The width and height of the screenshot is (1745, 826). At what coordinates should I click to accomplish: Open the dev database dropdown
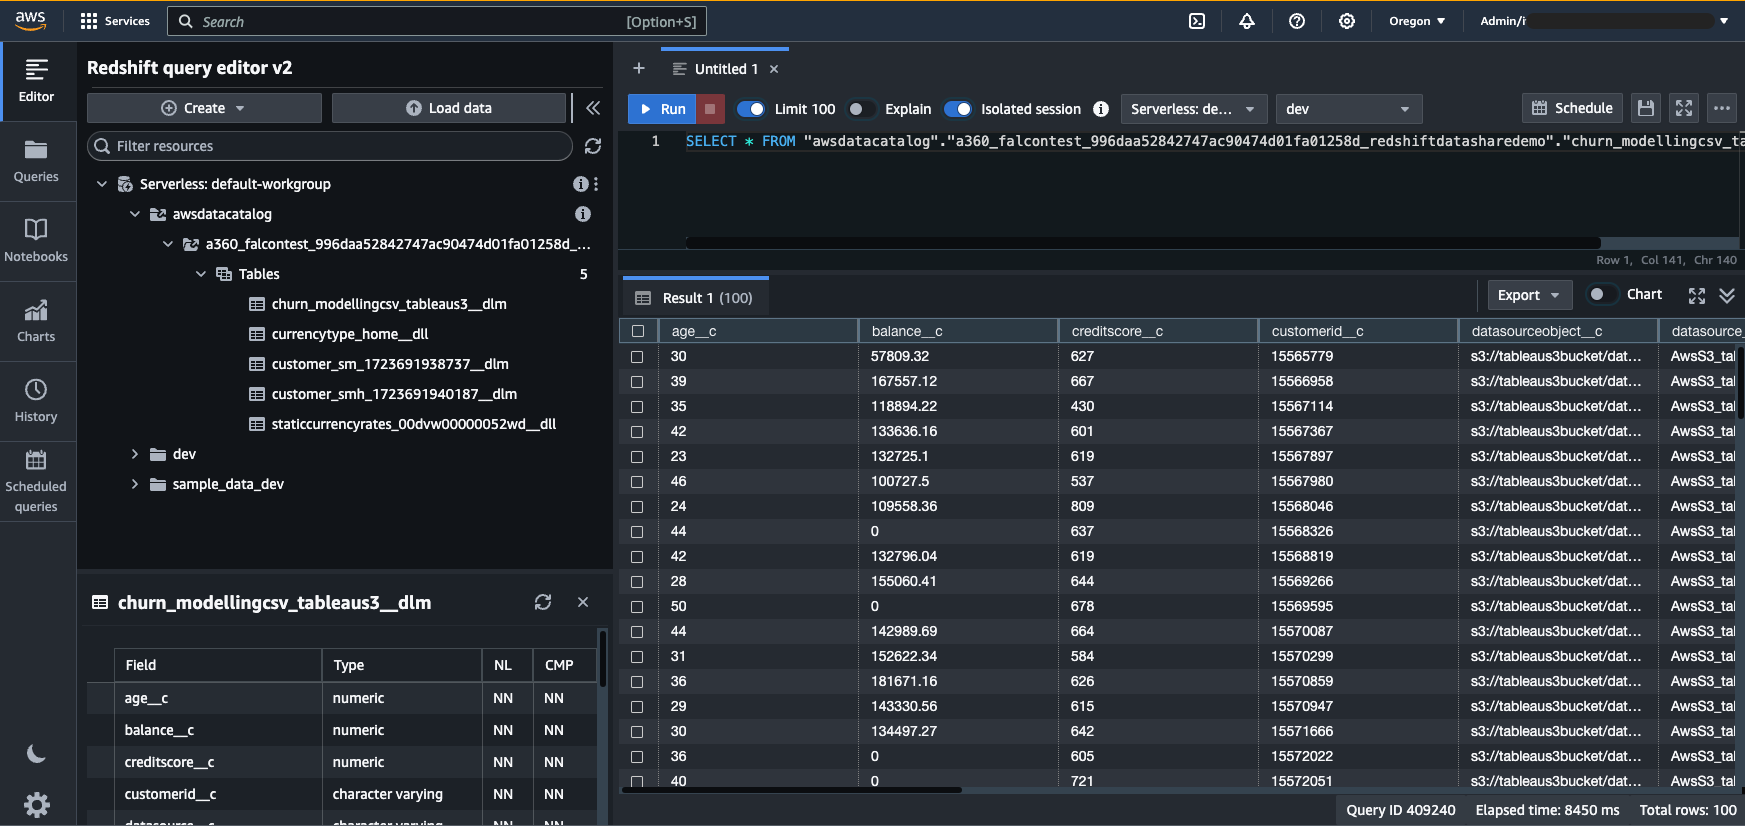(1348, 109)
